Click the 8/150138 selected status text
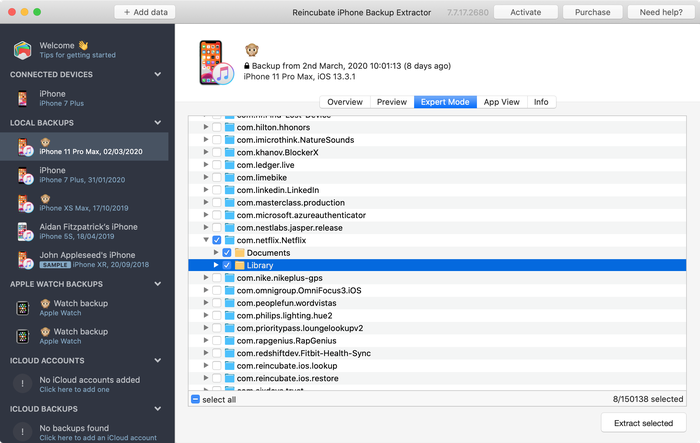700x443 pixels. pos(648,399)
